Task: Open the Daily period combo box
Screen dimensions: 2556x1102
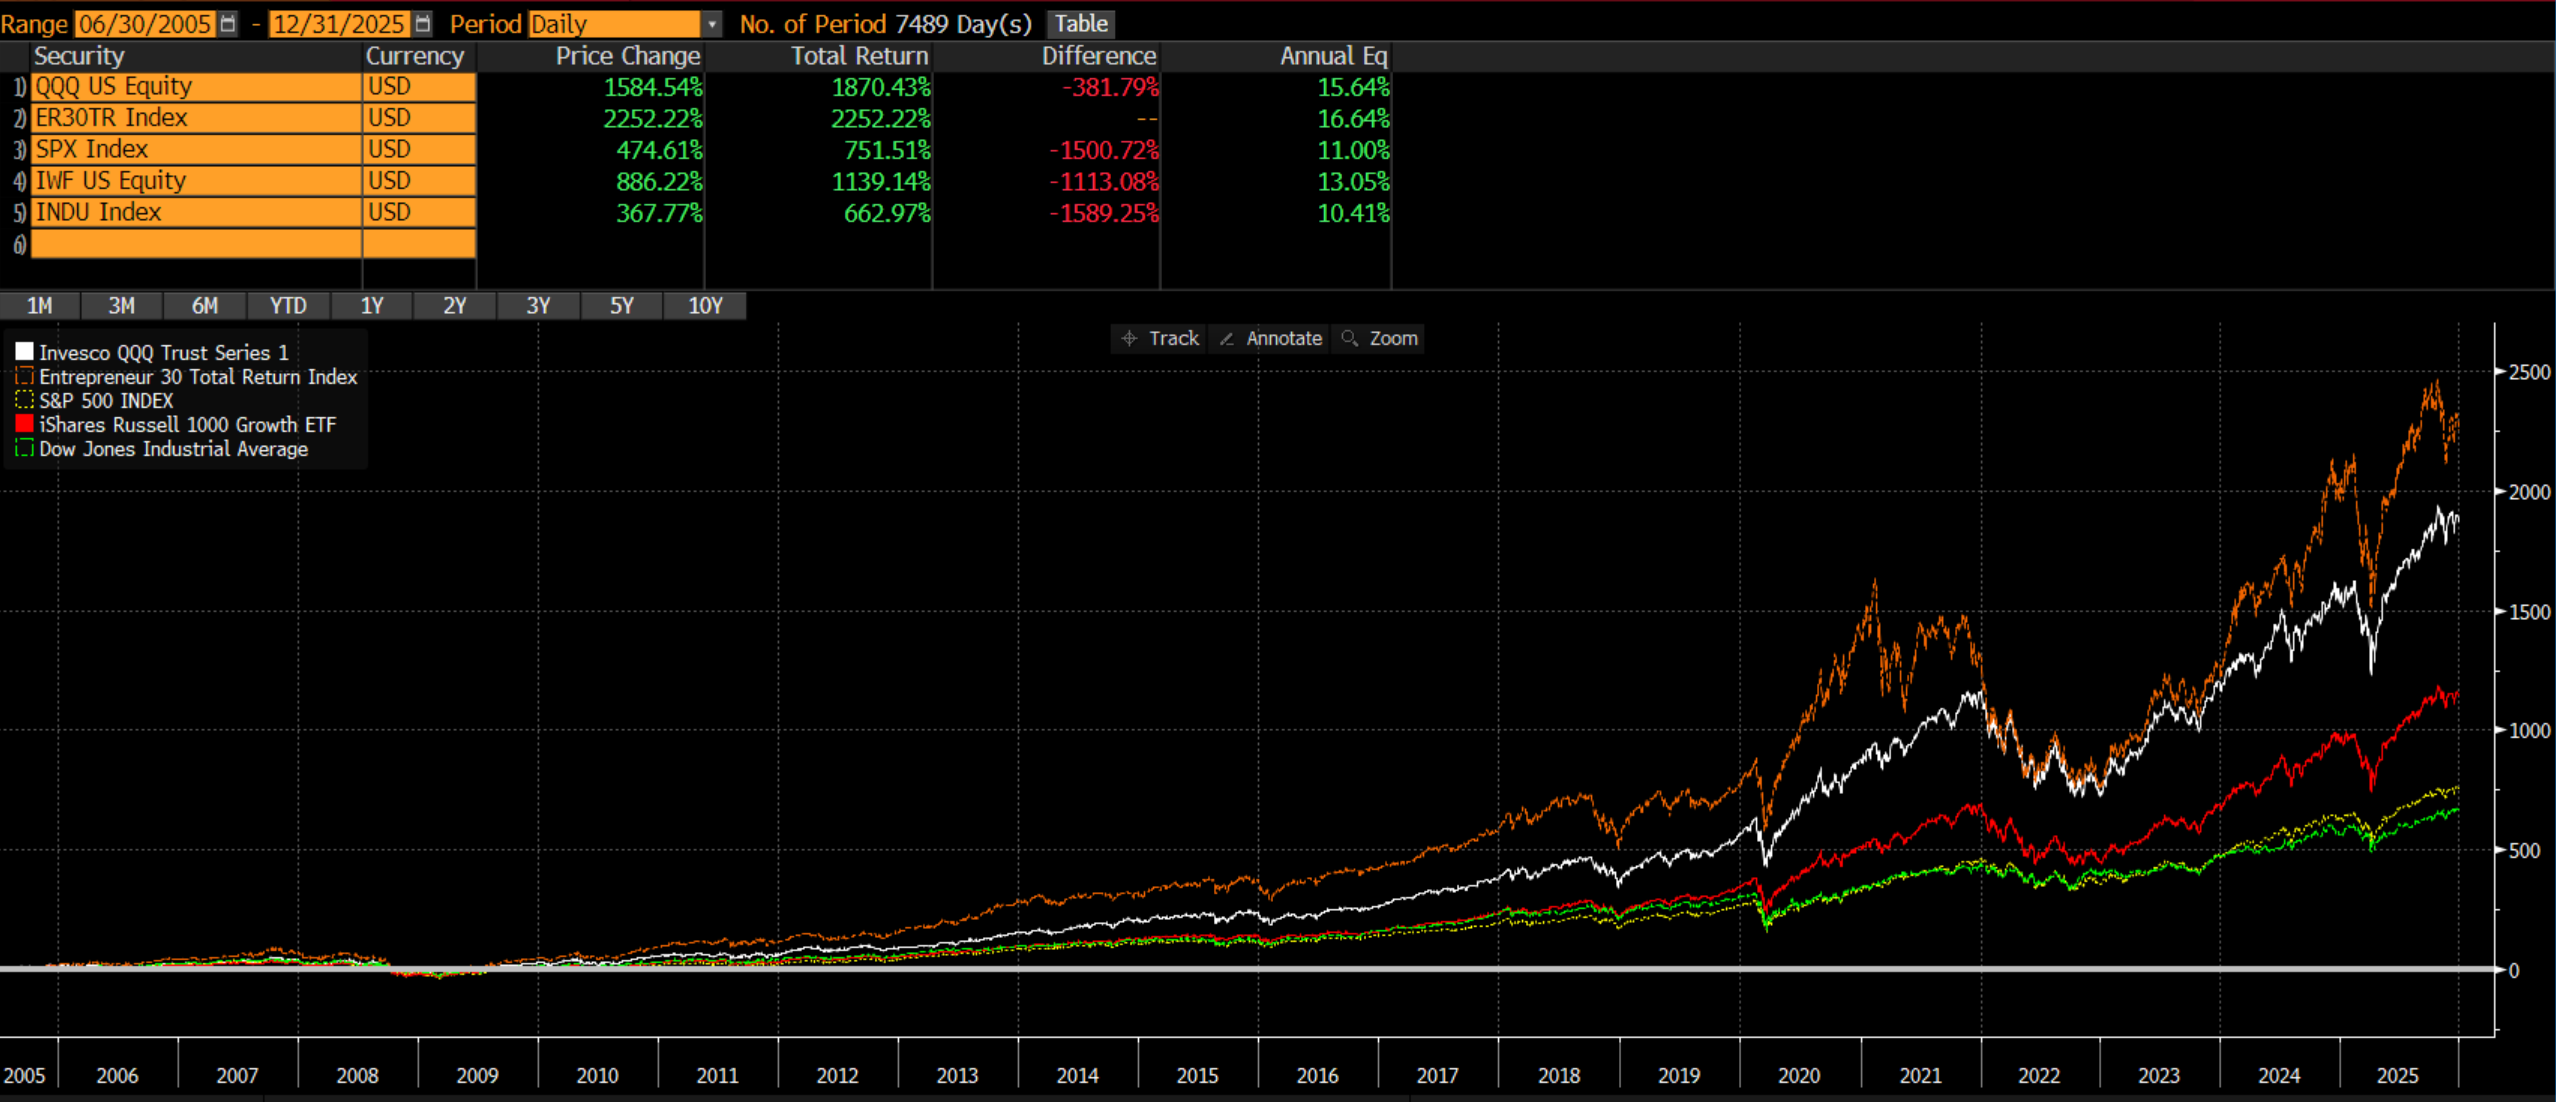Action: click(x=613, y=24)
